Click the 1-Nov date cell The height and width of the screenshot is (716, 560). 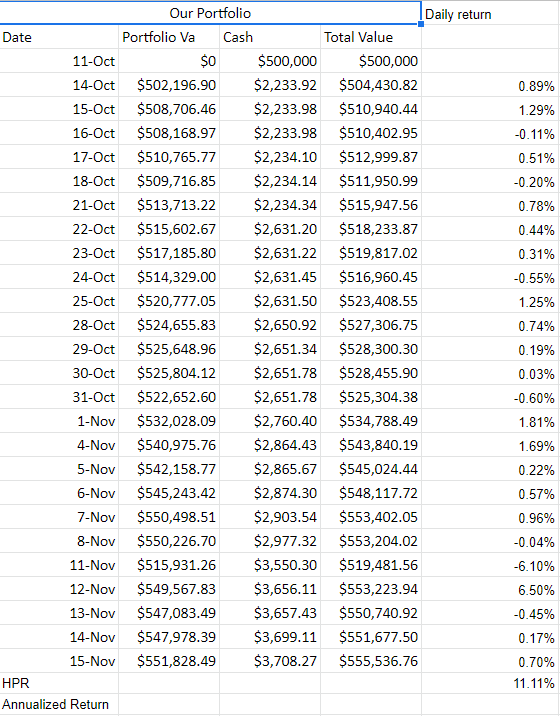pyautogui.click(x=59, y=421)
